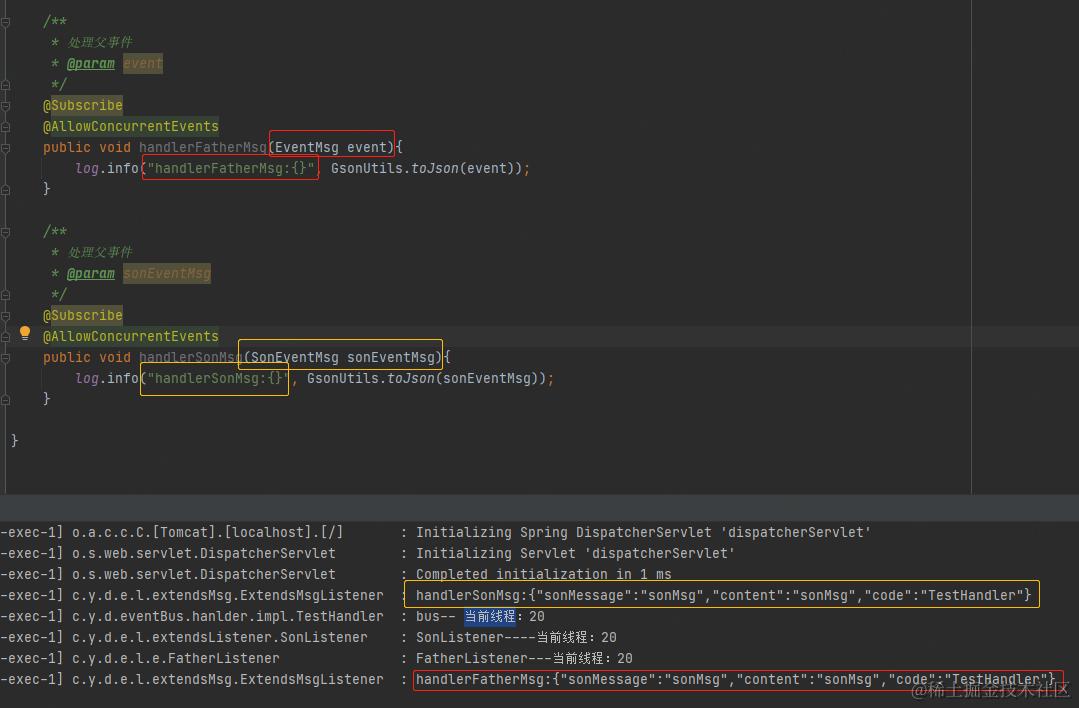Click c.y.d.eventBus.hanlder.impl.TestHandler logger name

click(227, 616)
